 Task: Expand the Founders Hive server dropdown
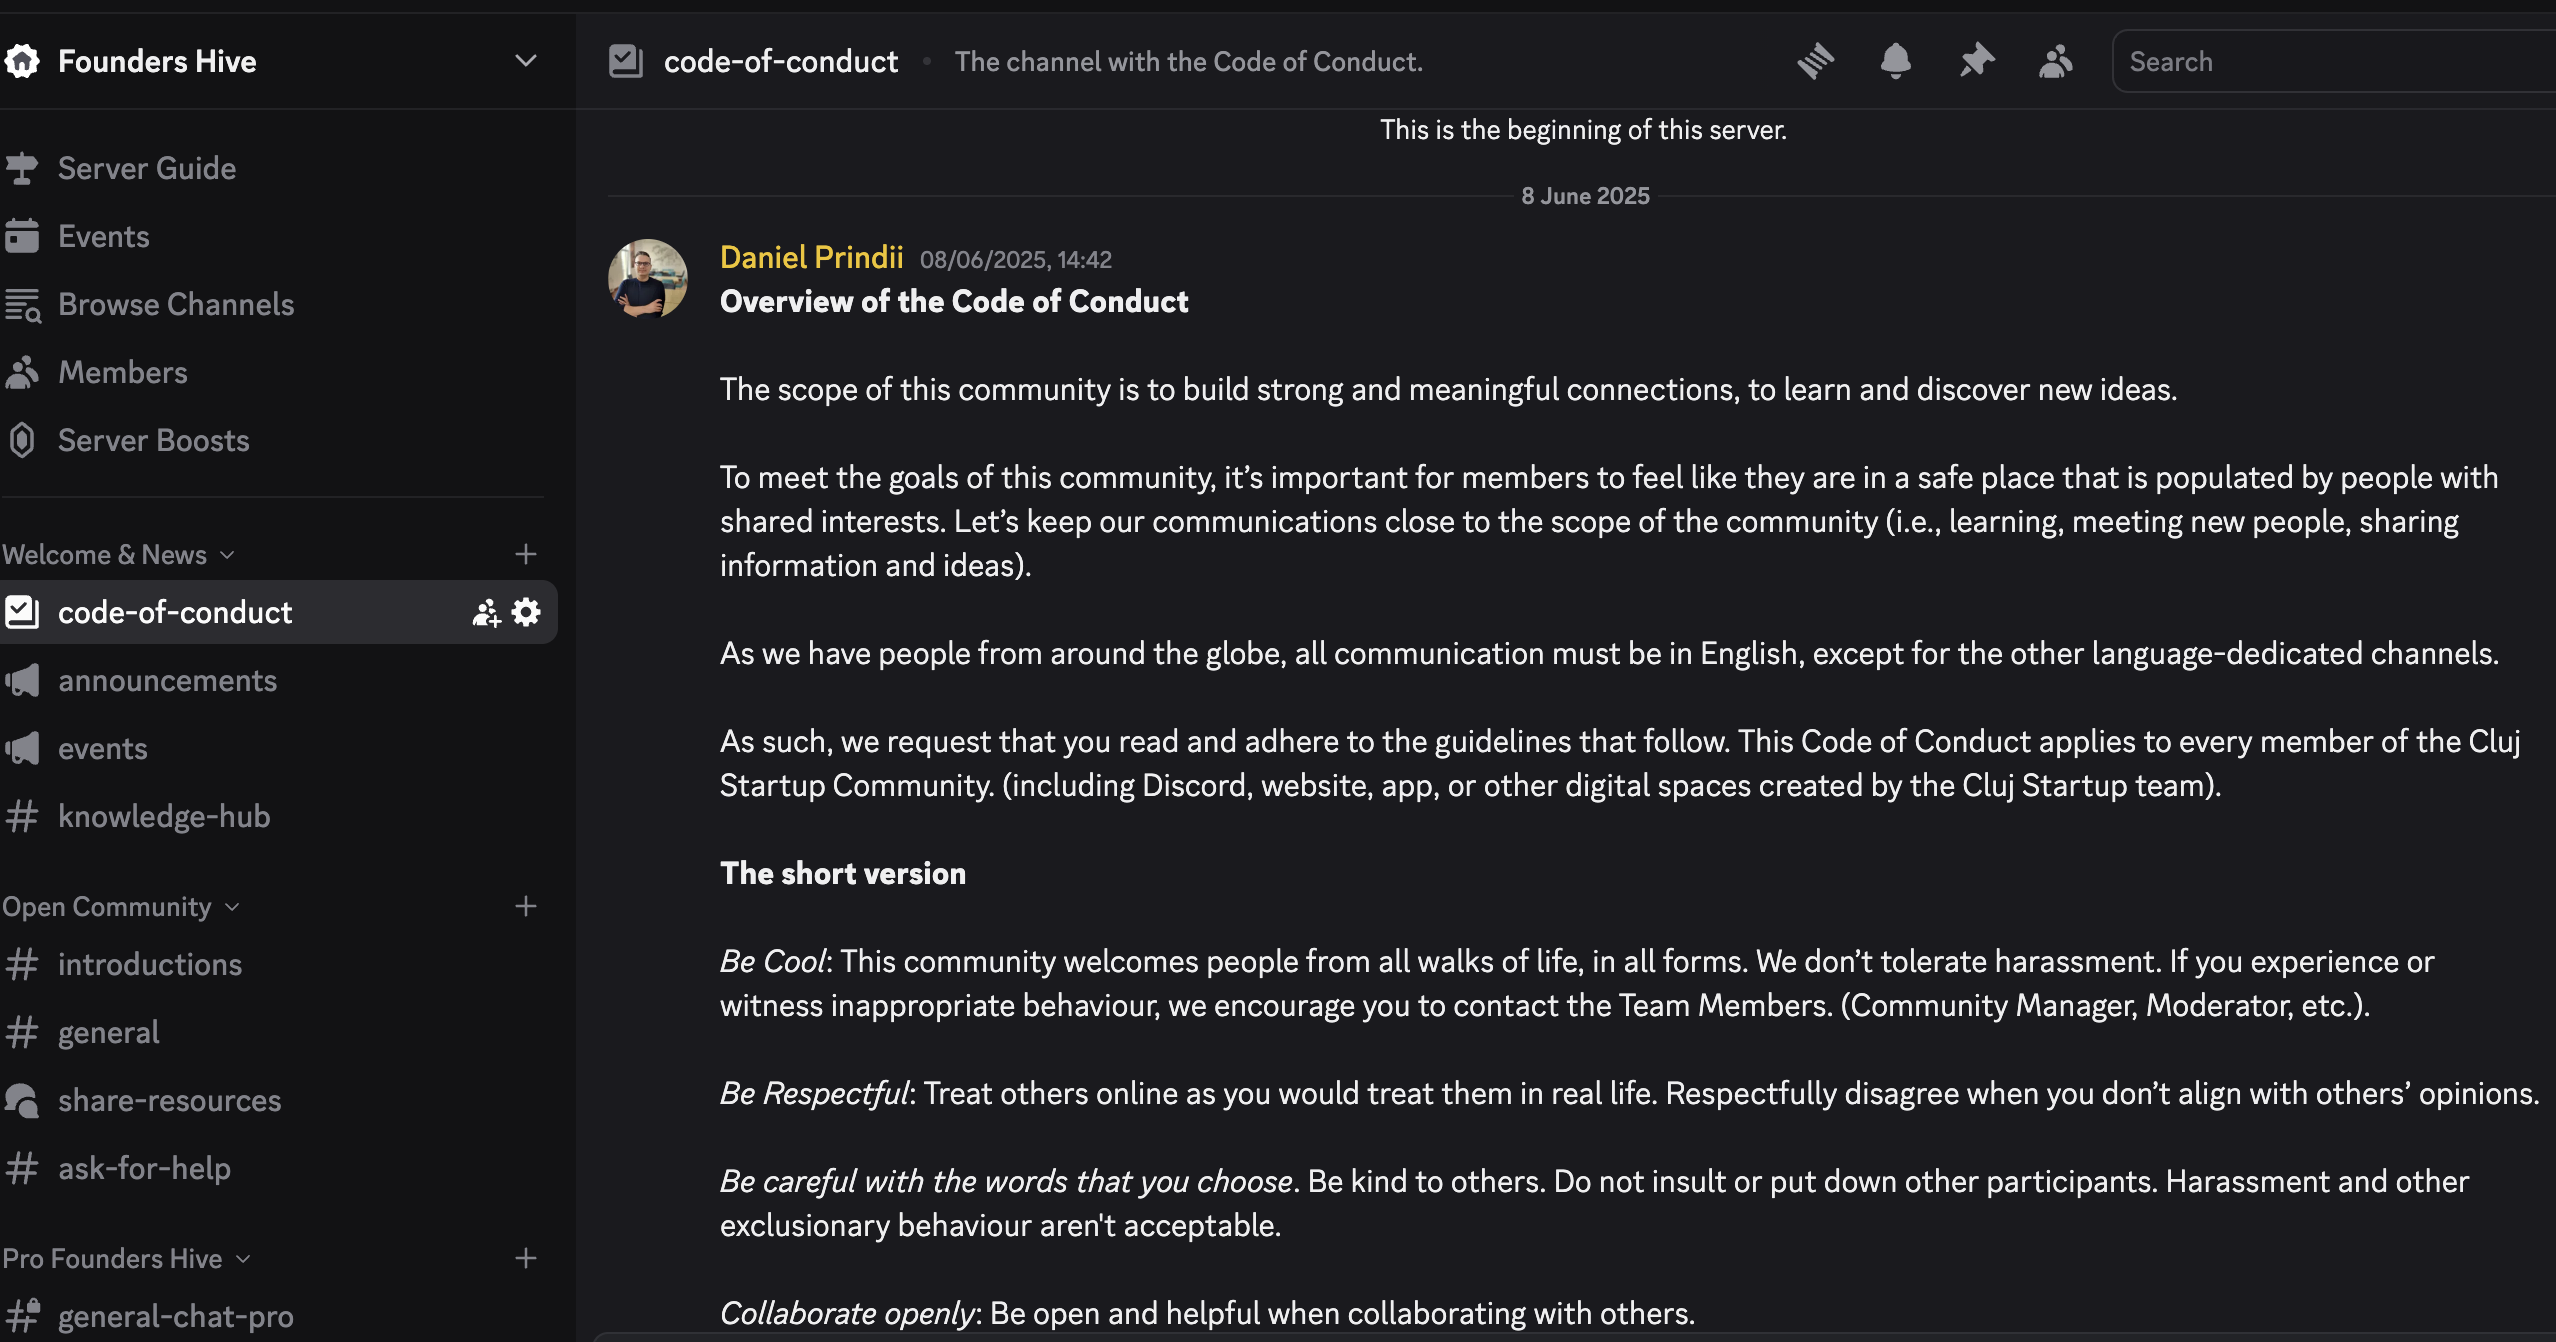click(x=526, y=61)
